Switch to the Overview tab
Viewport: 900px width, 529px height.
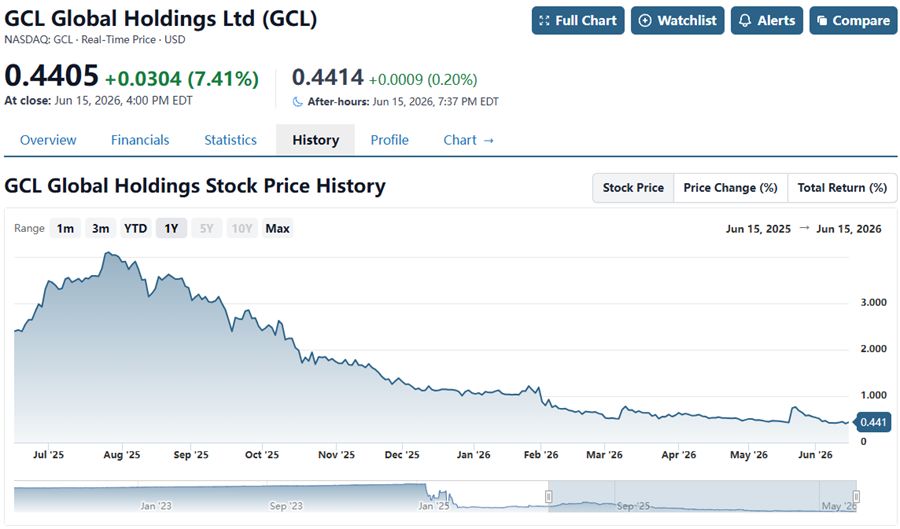[x=48, y=140]
